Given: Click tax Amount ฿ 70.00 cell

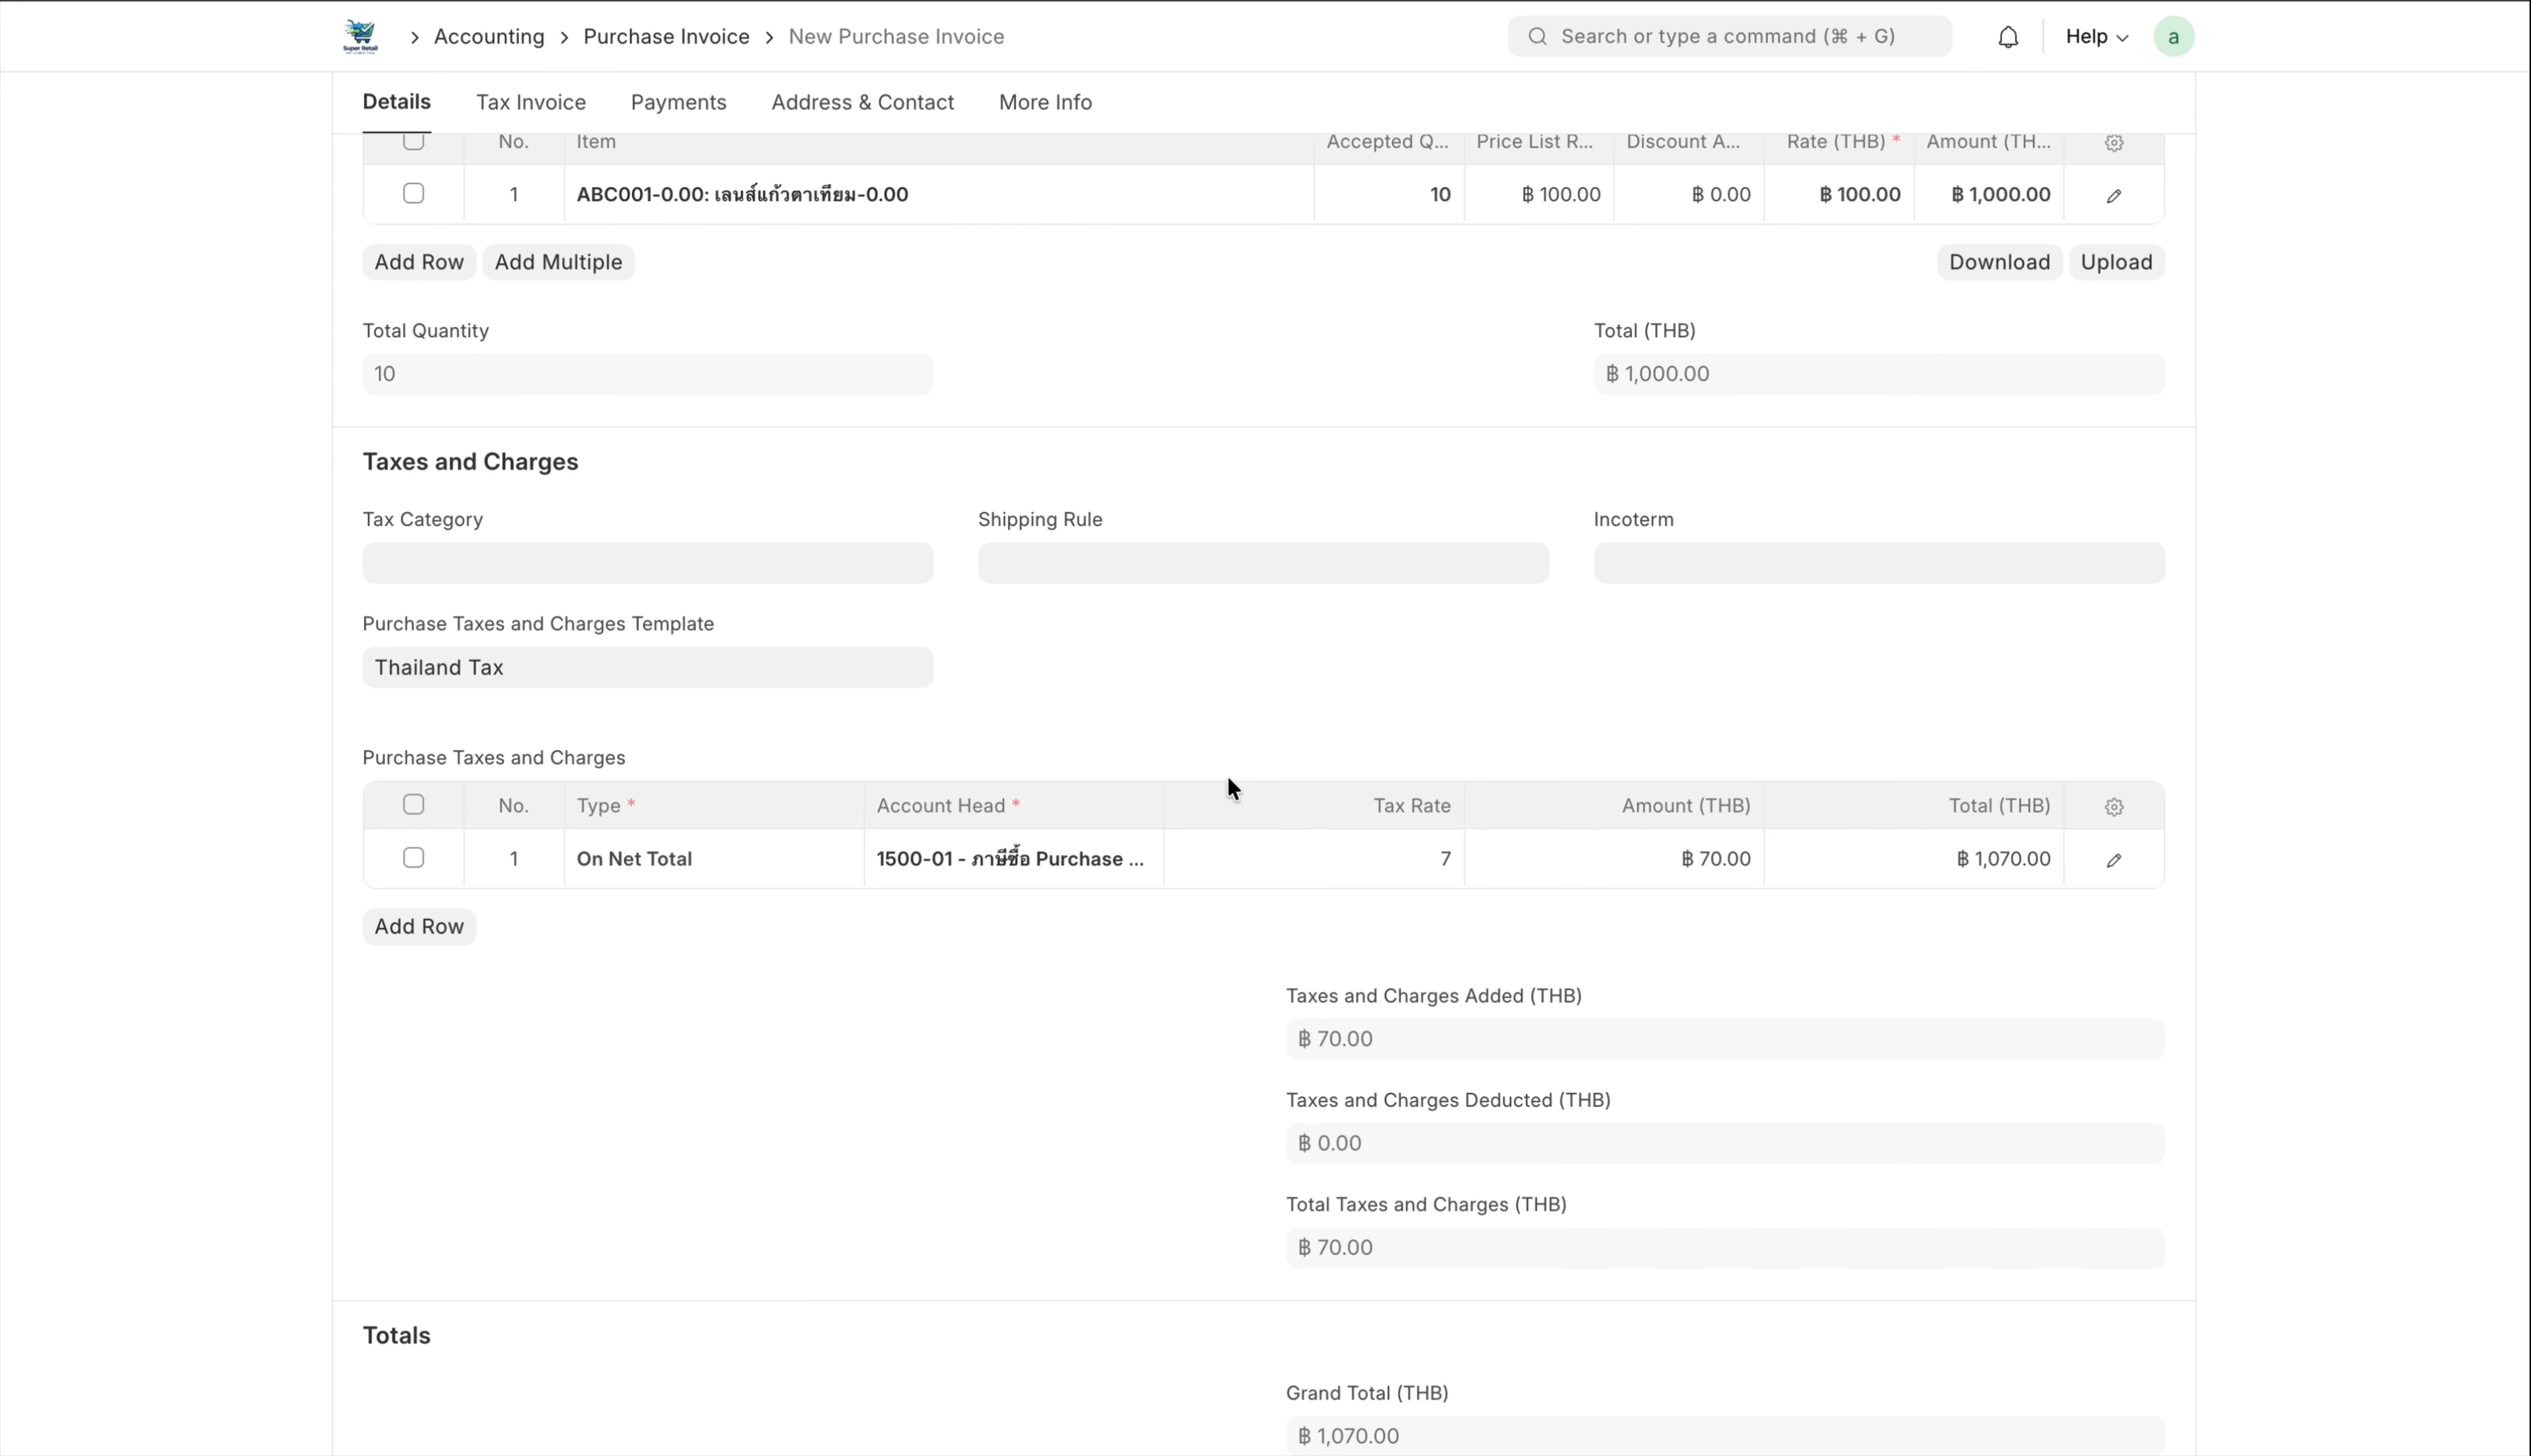Looking at the screenshot, I should (1614, 858).
